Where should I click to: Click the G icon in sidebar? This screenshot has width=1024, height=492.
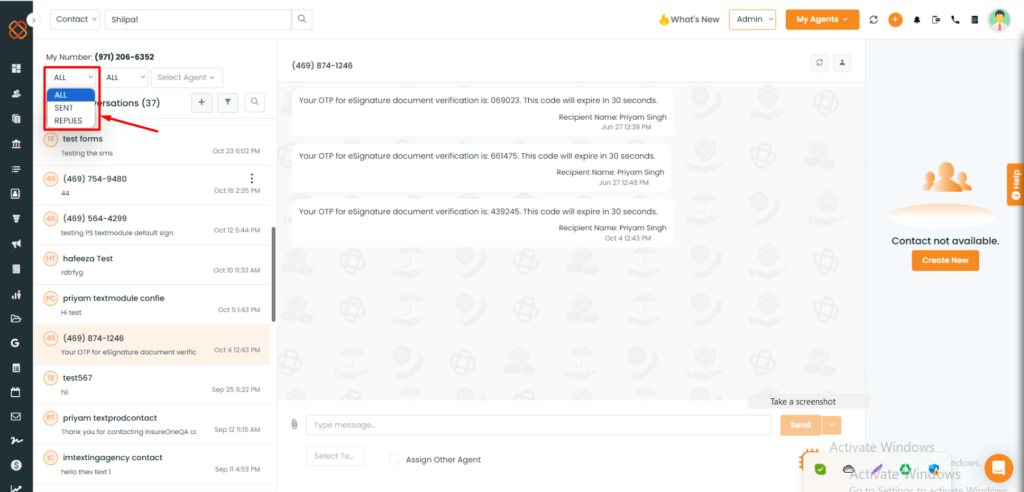(16, 343)
